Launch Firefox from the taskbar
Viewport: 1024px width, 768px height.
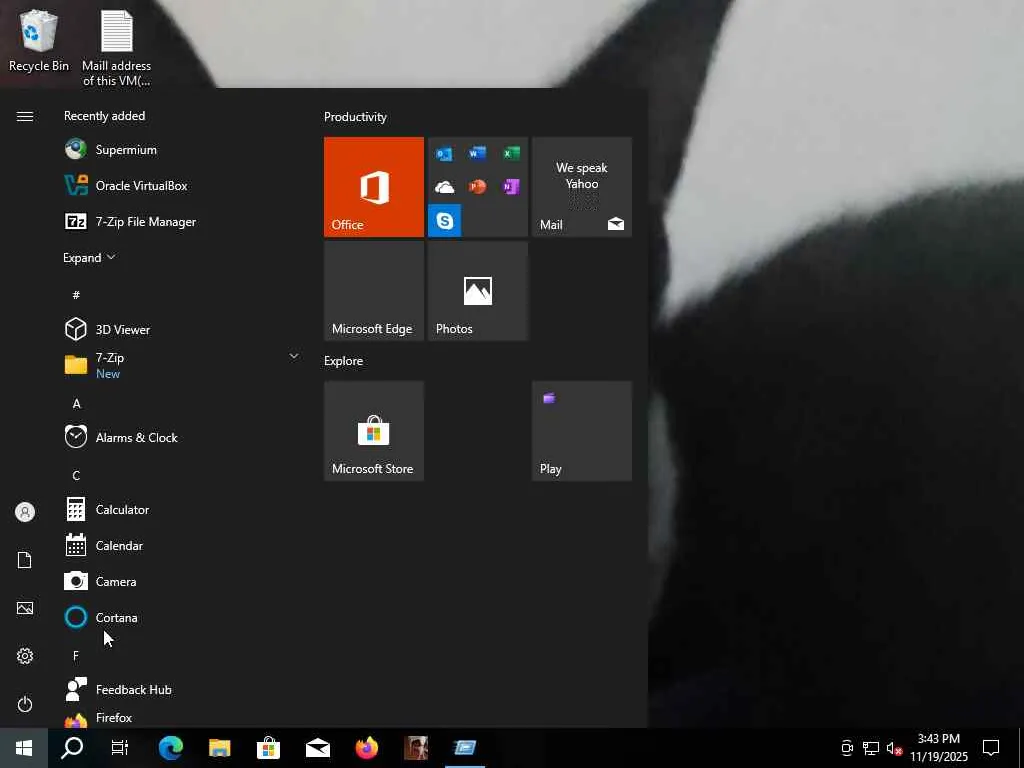(x=367, y=748)
